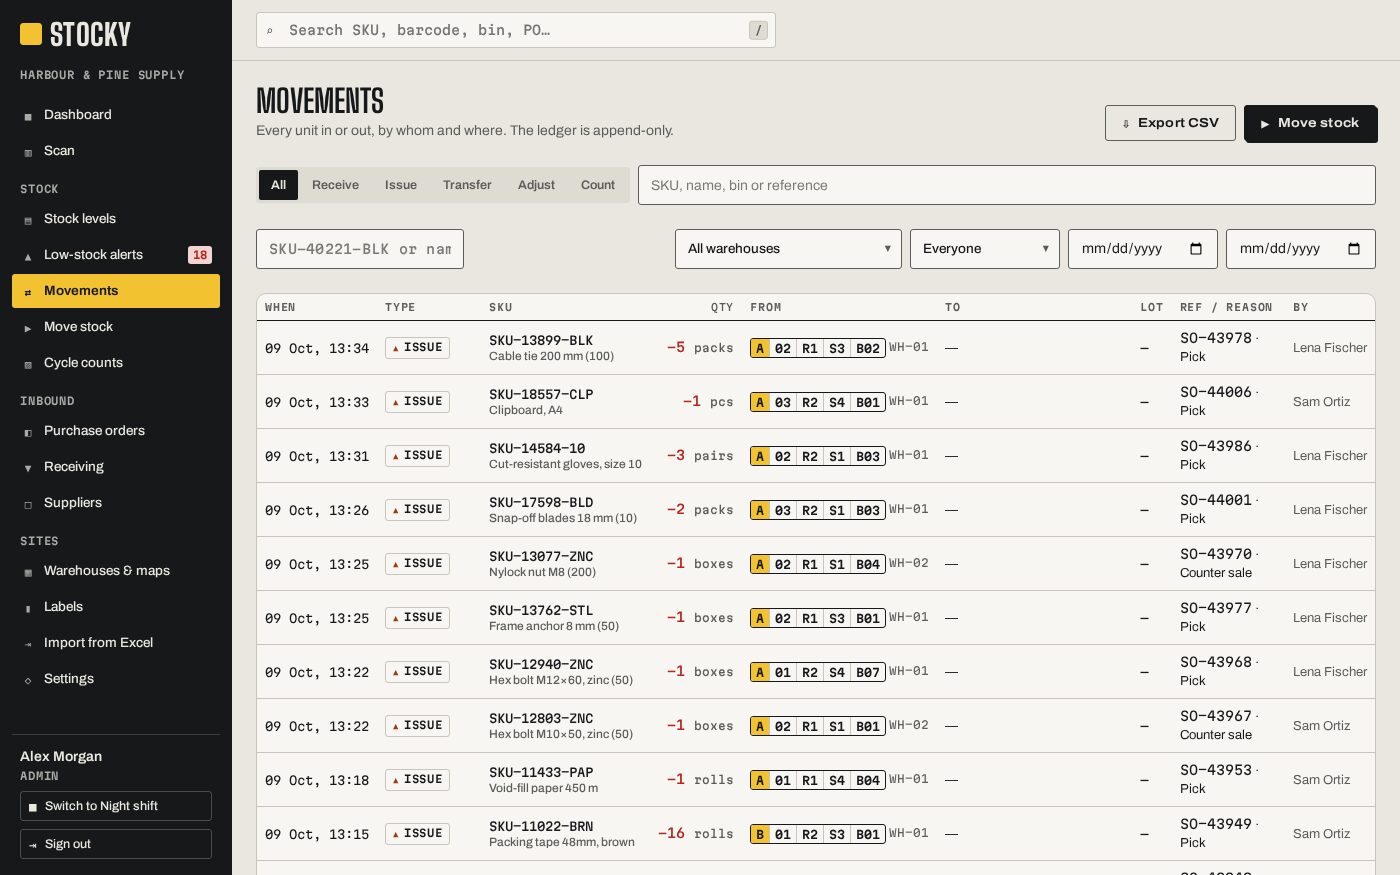Filter movements by Adjust
This screenshot has height=875, width=1400.
[536, 185]
